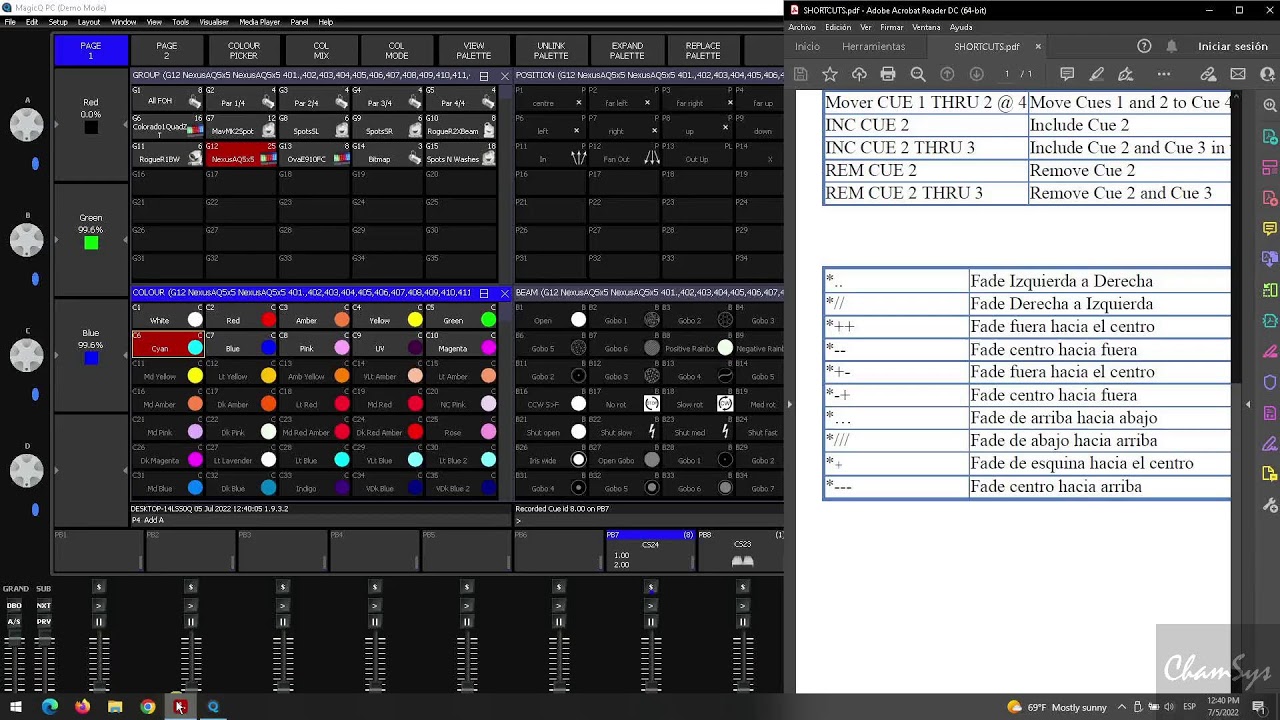This screenshot has height=720, width=1280.
Task: Select the highlighter pen in Acrobat
Action: coord(1097,74)
